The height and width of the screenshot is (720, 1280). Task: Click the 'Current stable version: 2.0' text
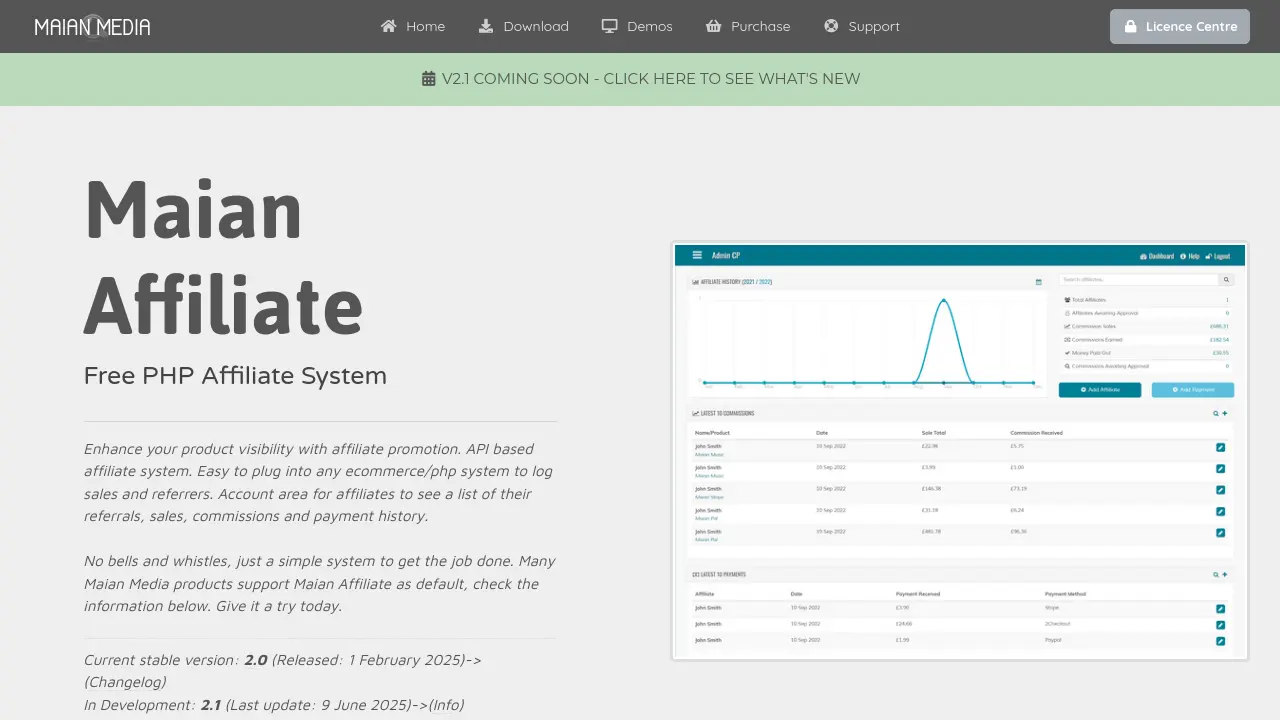pos(176,660)
